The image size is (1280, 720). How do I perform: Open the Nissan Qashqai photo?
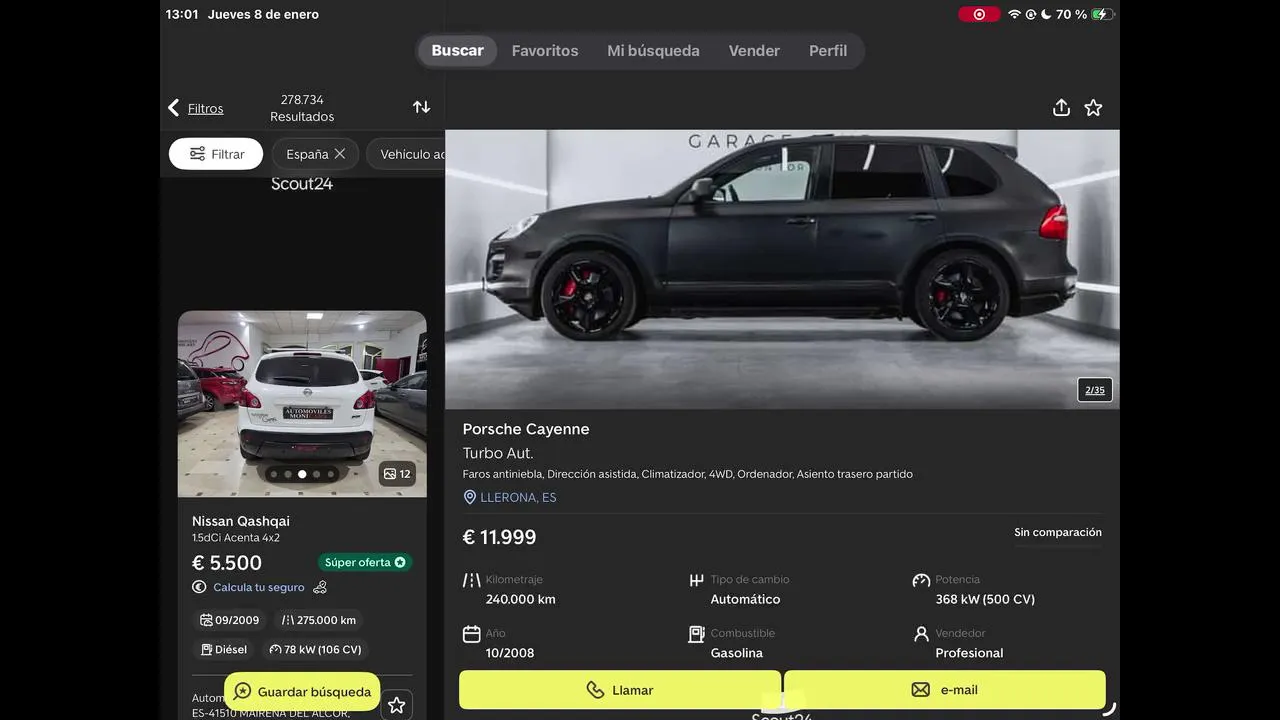302,404
